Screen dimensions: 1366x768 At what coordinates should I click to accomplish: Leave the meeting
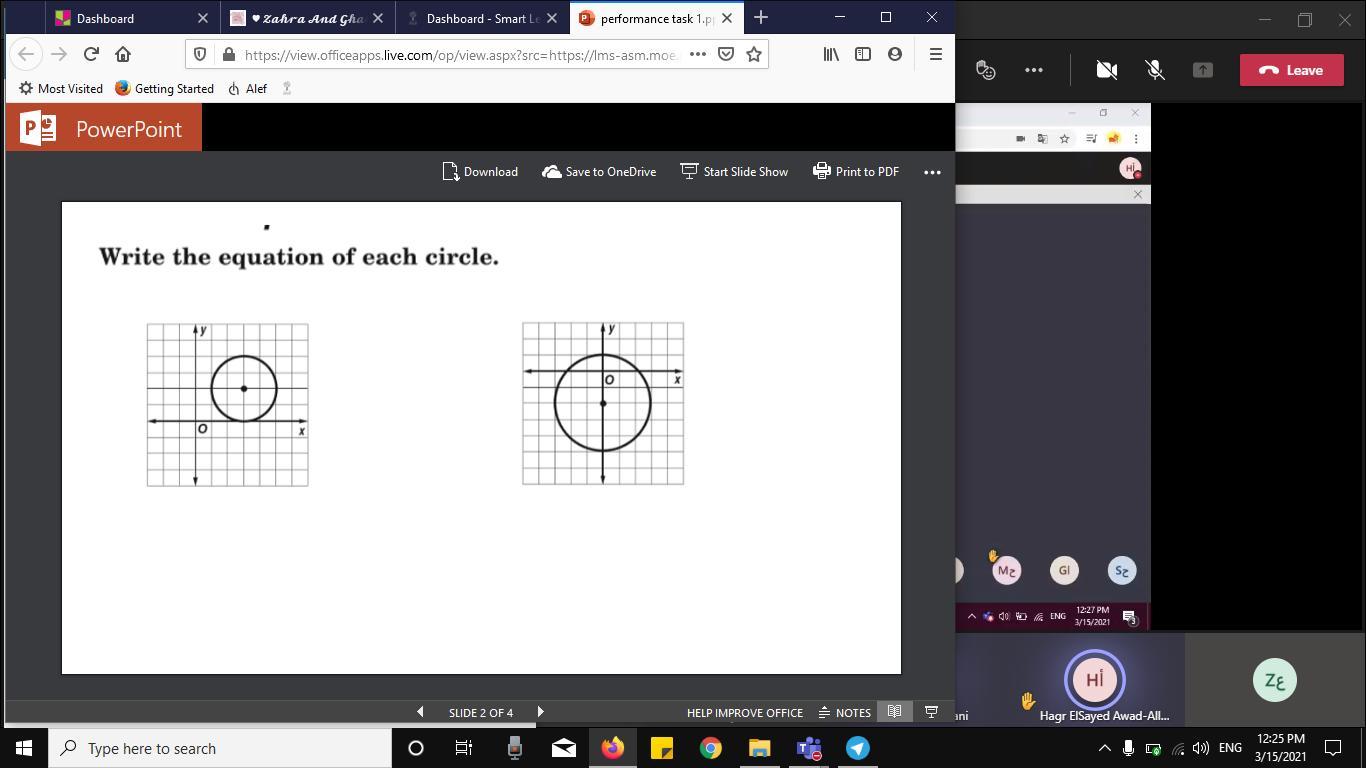(x=1291, y=70)
